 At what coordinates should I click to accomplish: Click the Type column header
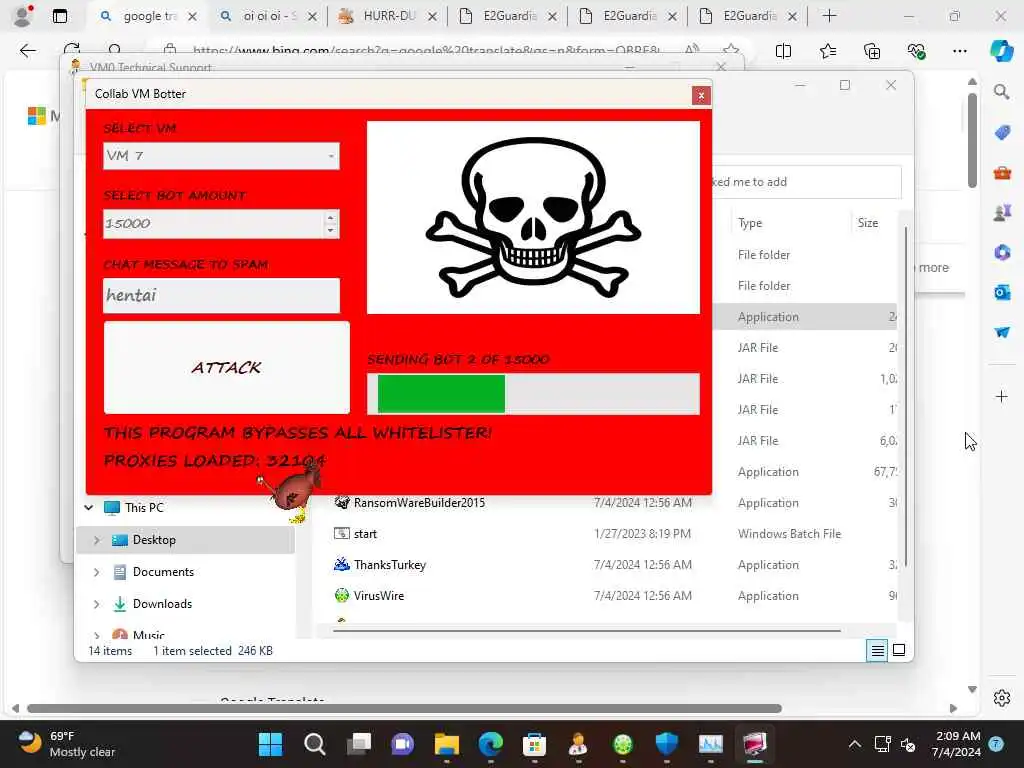pyautogui.click(x=750, y=223)
